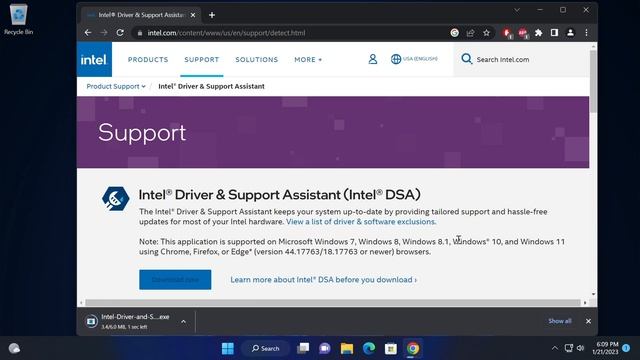This screenshot has width=640, height=360.
Task: Open driver & software exclusions link
Action: [361, 222]
